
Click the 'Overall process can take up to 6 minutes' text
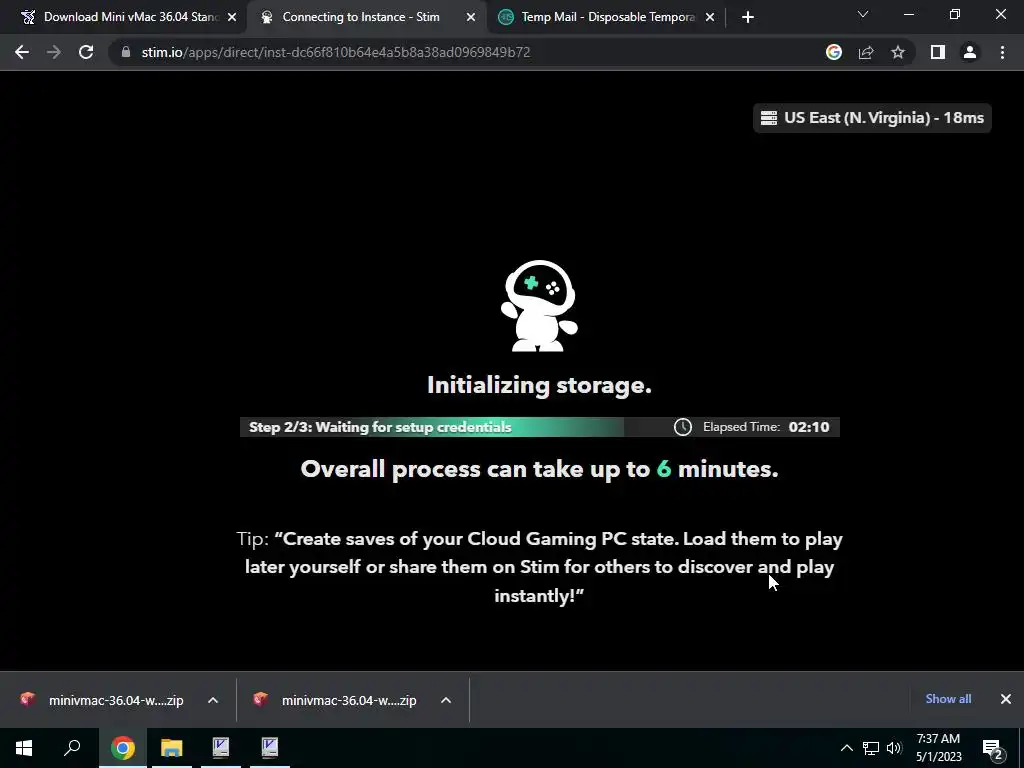[539, 469]
